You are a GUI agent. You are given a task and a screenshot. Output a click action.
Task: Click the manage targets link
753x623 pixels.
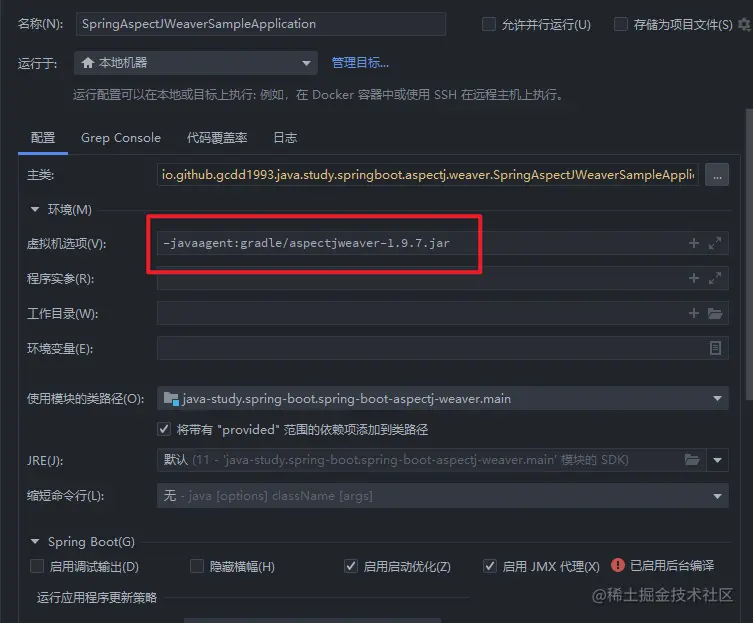(x=360, y=63)
